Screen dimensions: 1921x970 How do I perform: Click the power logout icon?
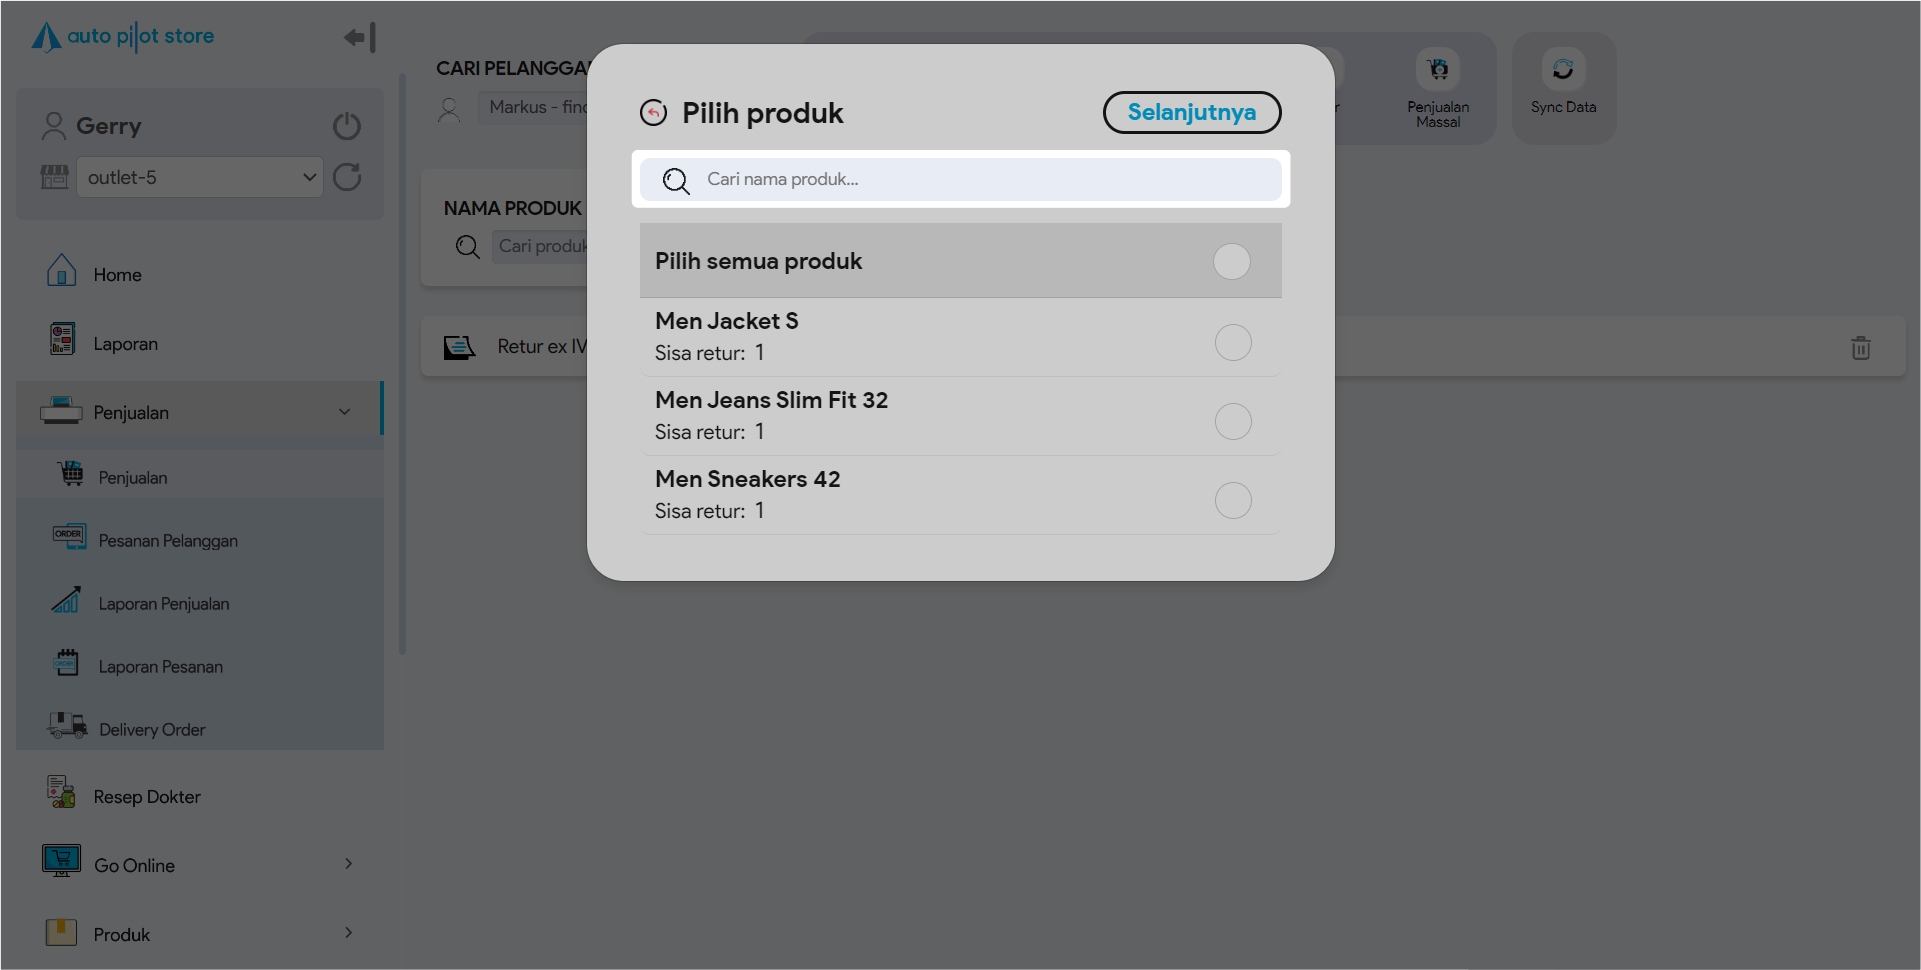347,126
